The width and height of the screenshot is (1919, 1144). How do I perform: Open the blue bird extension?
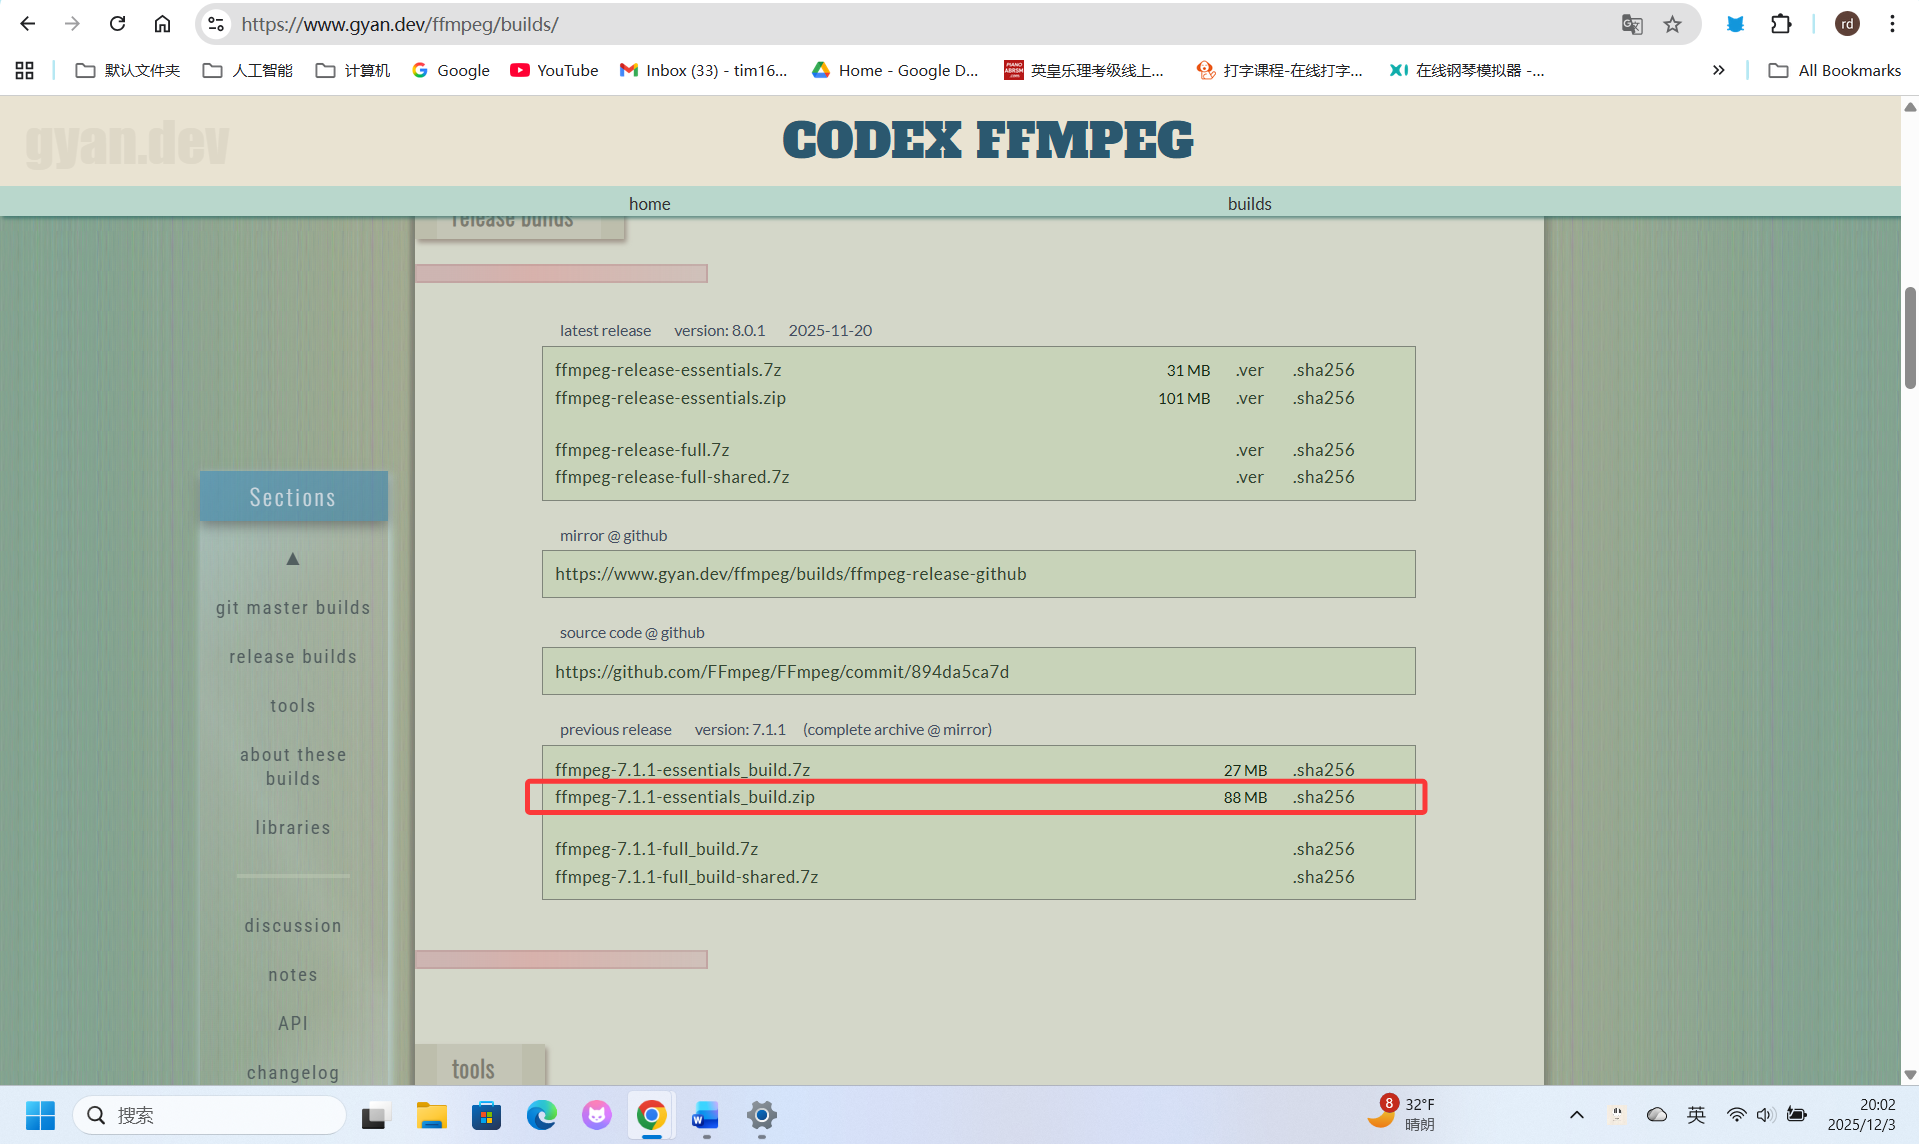1735,24
